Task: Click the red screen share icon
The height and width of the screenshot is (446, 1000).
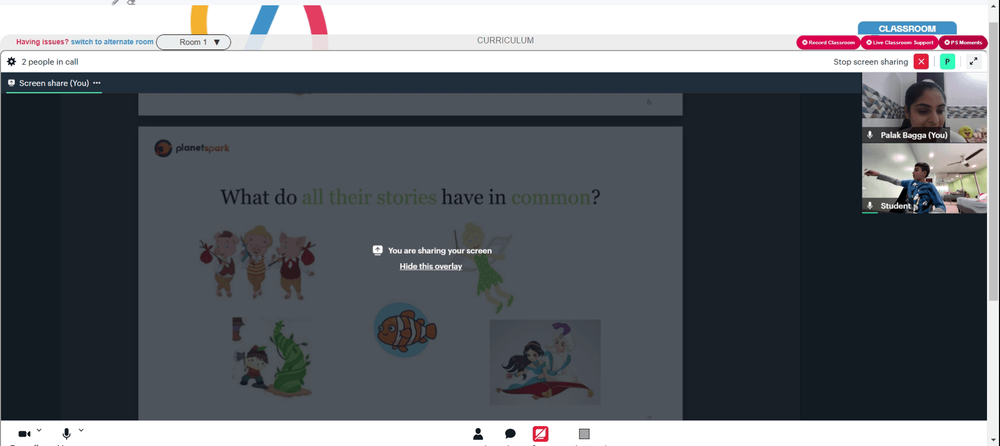Action: 540,434
